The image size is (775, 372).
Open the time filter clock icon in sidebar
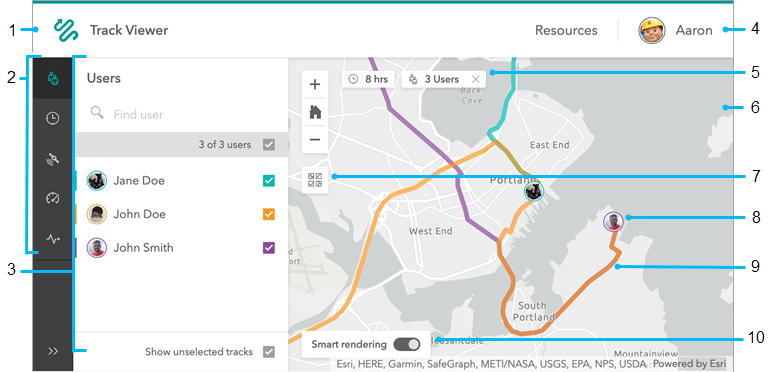point(53,119)
